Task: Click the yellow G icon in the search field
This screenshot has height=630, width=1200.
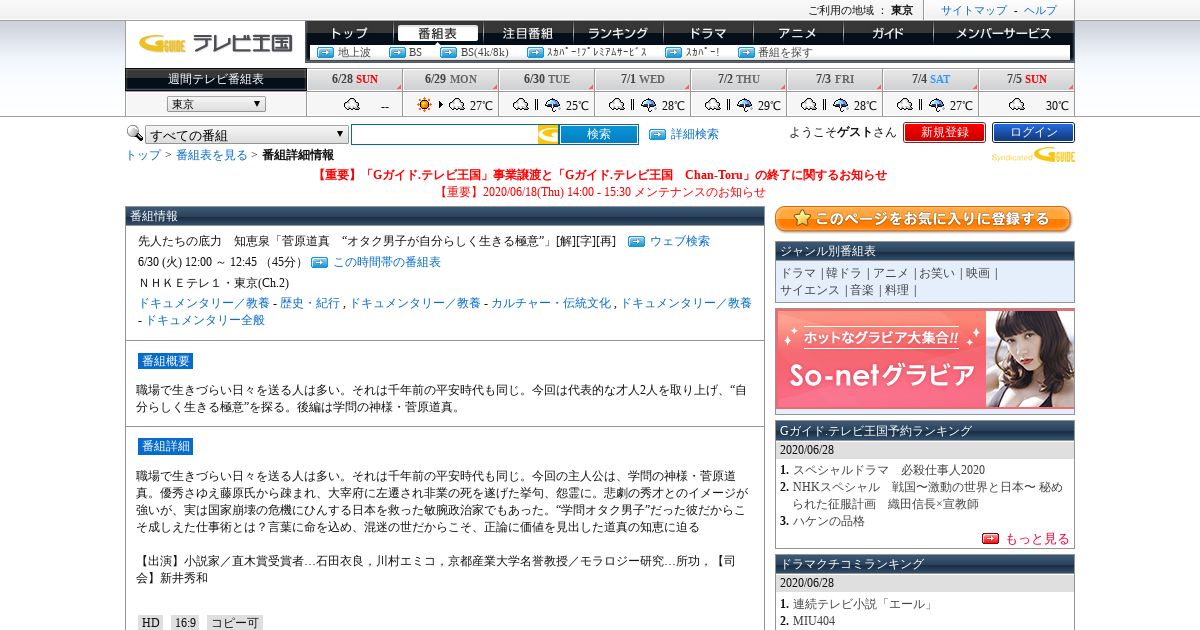Action: (x=548, y=134)
